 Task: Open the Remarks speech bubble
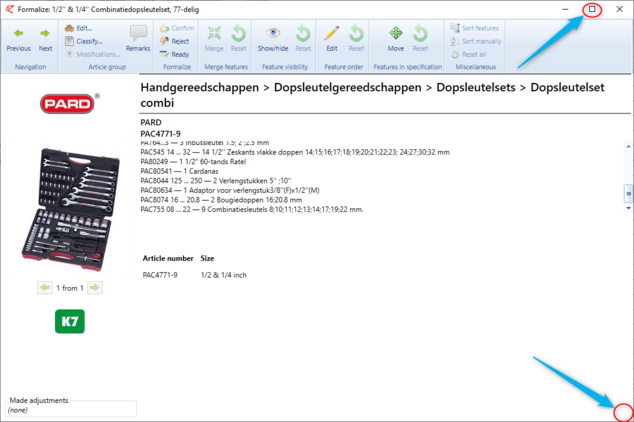point(138,39)
